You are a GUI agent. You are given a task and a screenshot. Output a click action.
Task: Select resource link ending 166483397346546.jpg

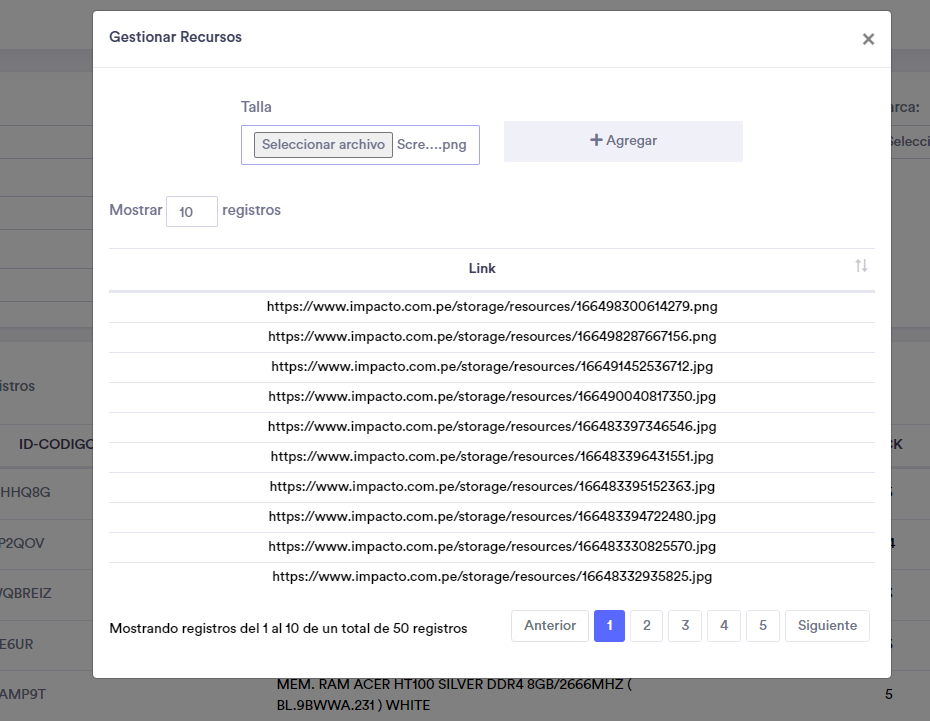[492, 427]
